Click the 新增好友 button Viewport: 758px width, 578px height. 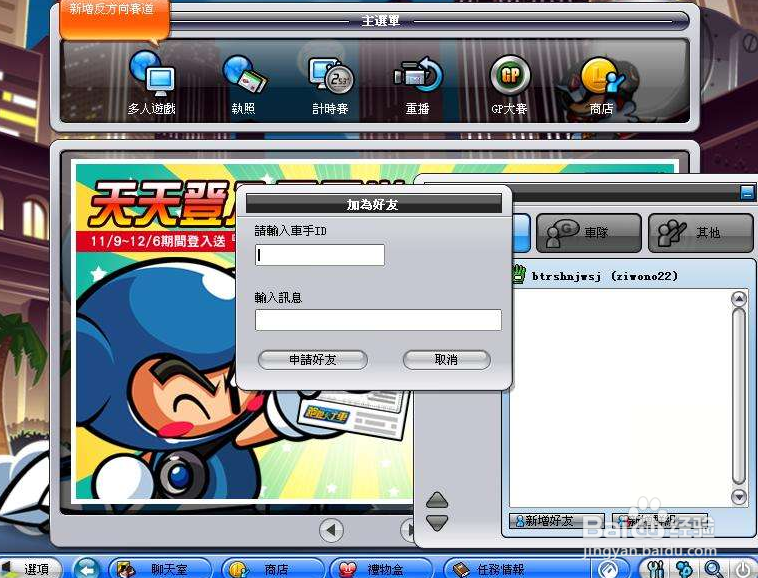(556, 520)
